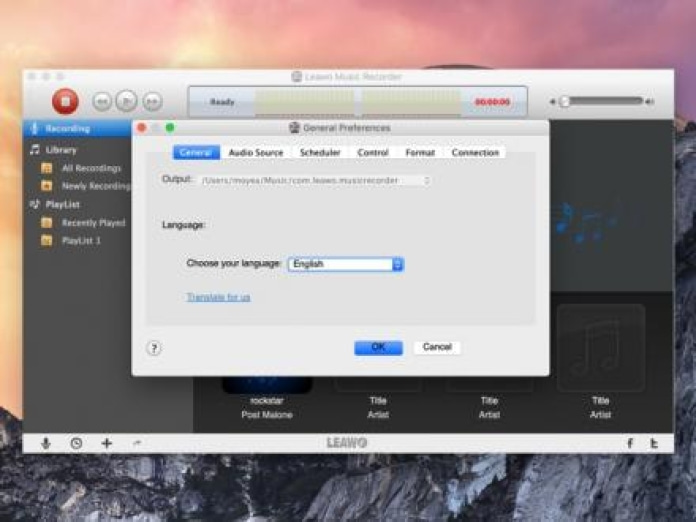Switch to the Format tab
The width and height of the screenshot is (696, 522).
pyautogui.click(x=420, y=152)
